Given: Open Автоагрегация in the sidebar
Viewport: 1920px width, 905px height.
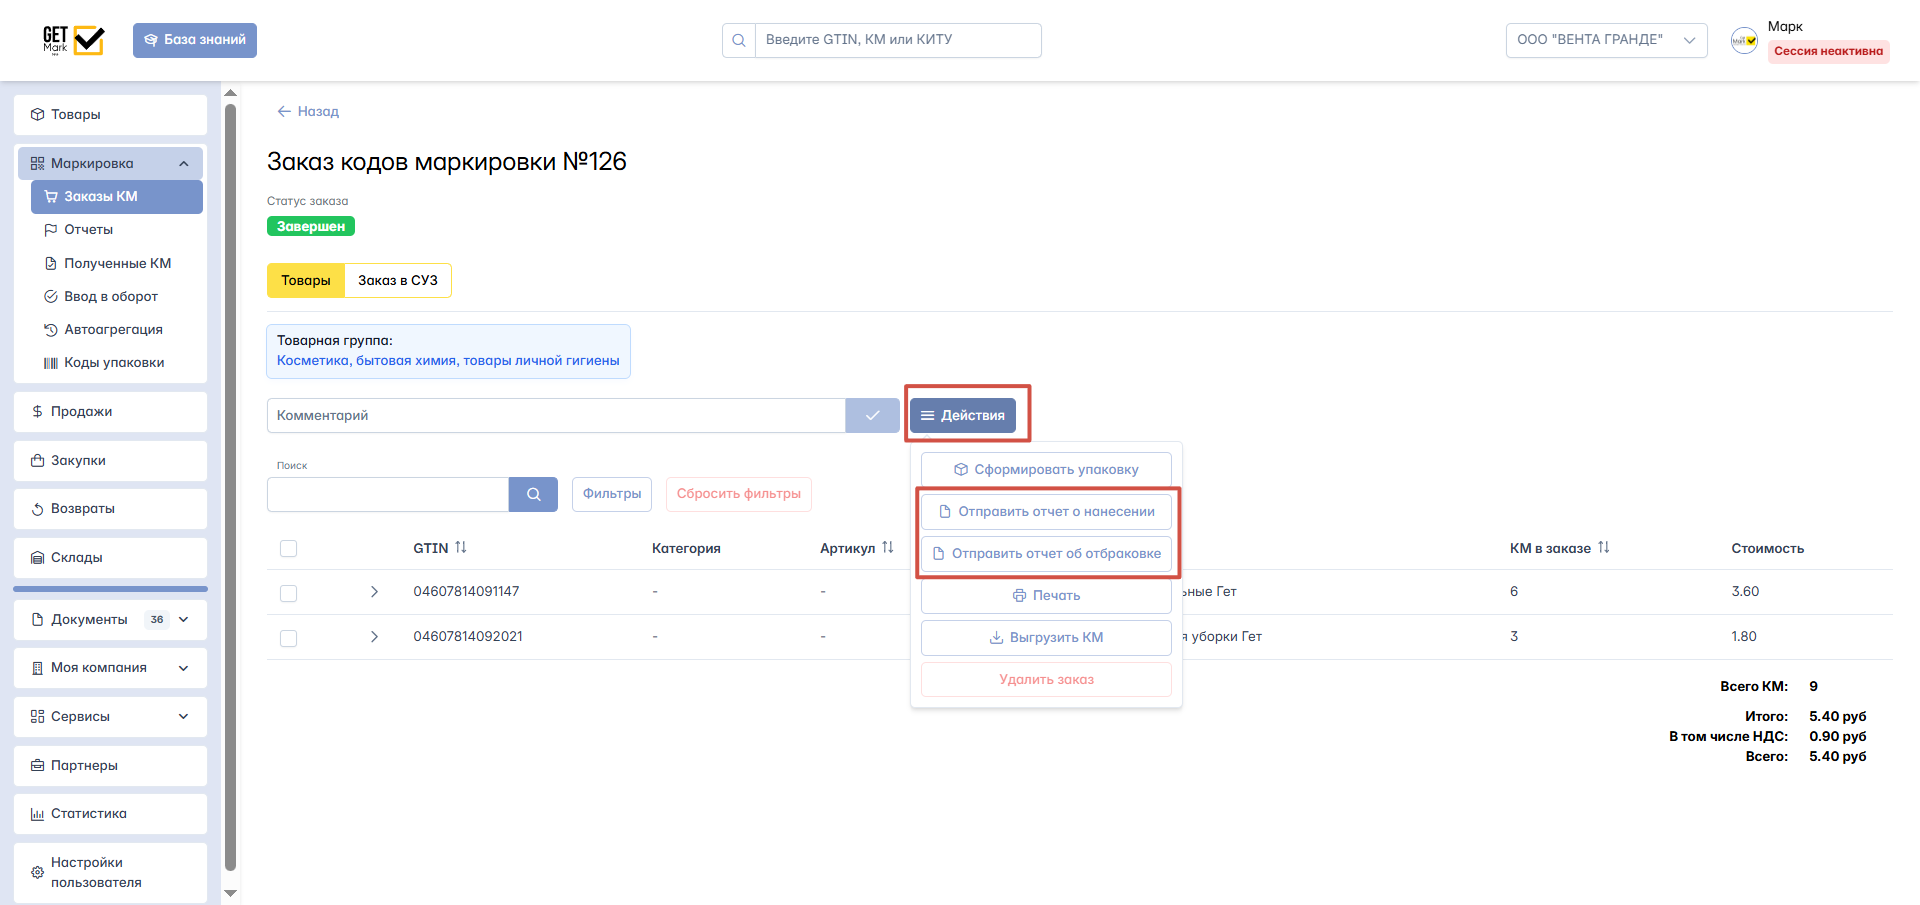Looking at the screenshot, I should coord(117,330).
